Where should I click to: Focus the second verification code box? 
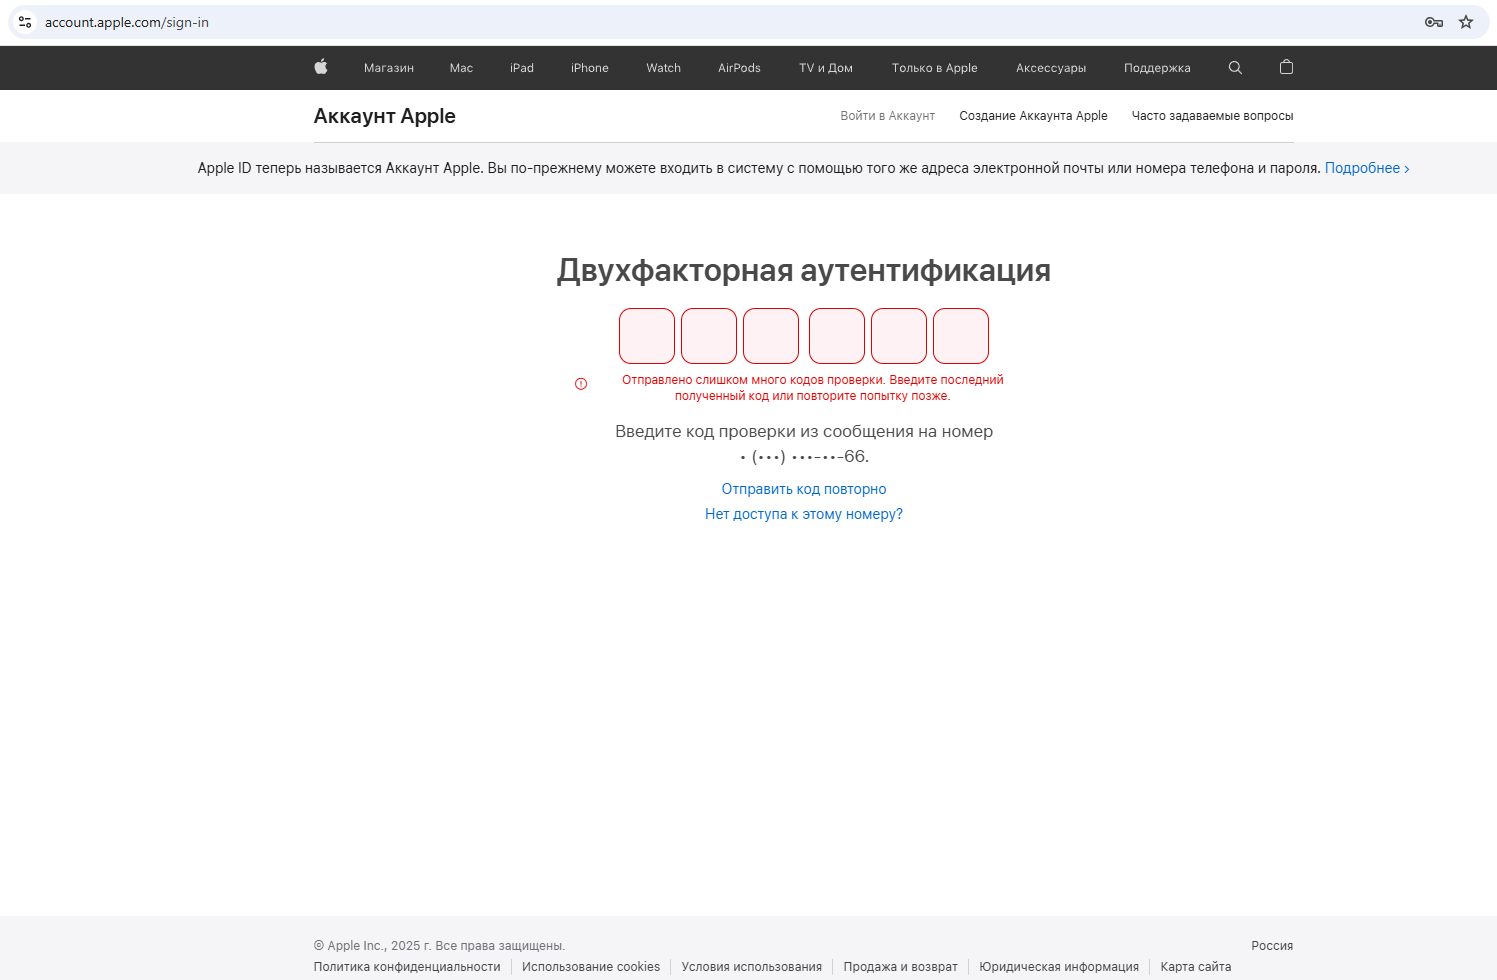(709, 336)
